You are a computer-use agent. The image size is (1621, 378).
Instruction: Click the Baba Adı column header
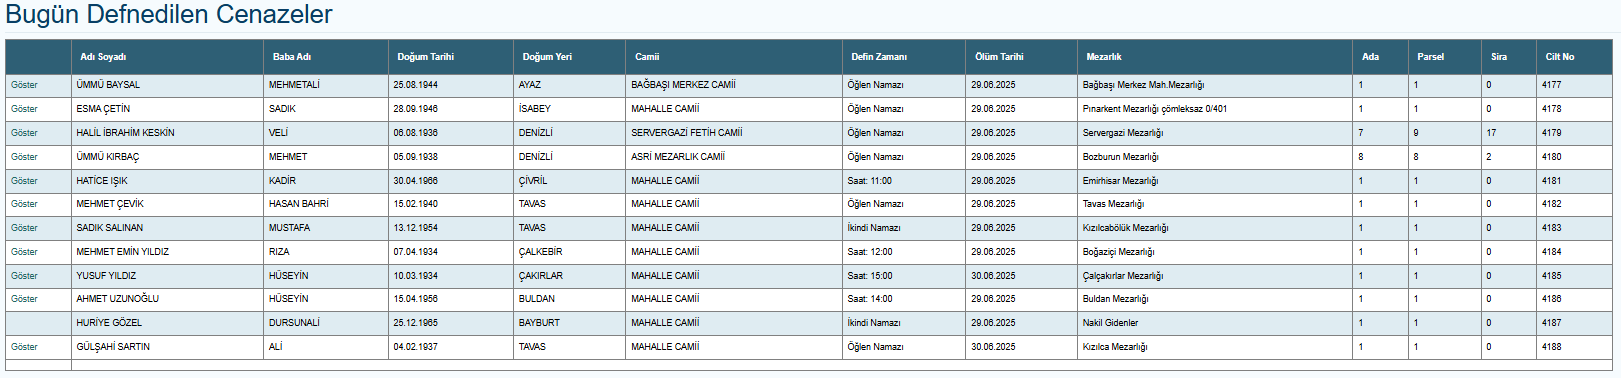pyautogui.click(x=292, y=57)
